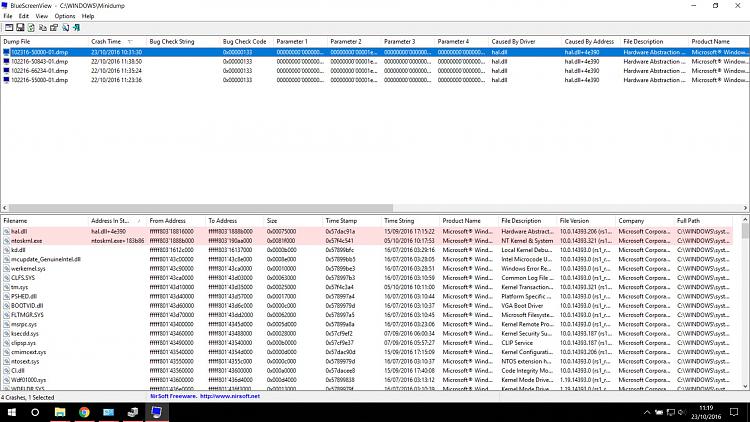Select crash time 22/10/2016 11:23:36
This screenshot has width=750, height=422.
pos(116,80)
